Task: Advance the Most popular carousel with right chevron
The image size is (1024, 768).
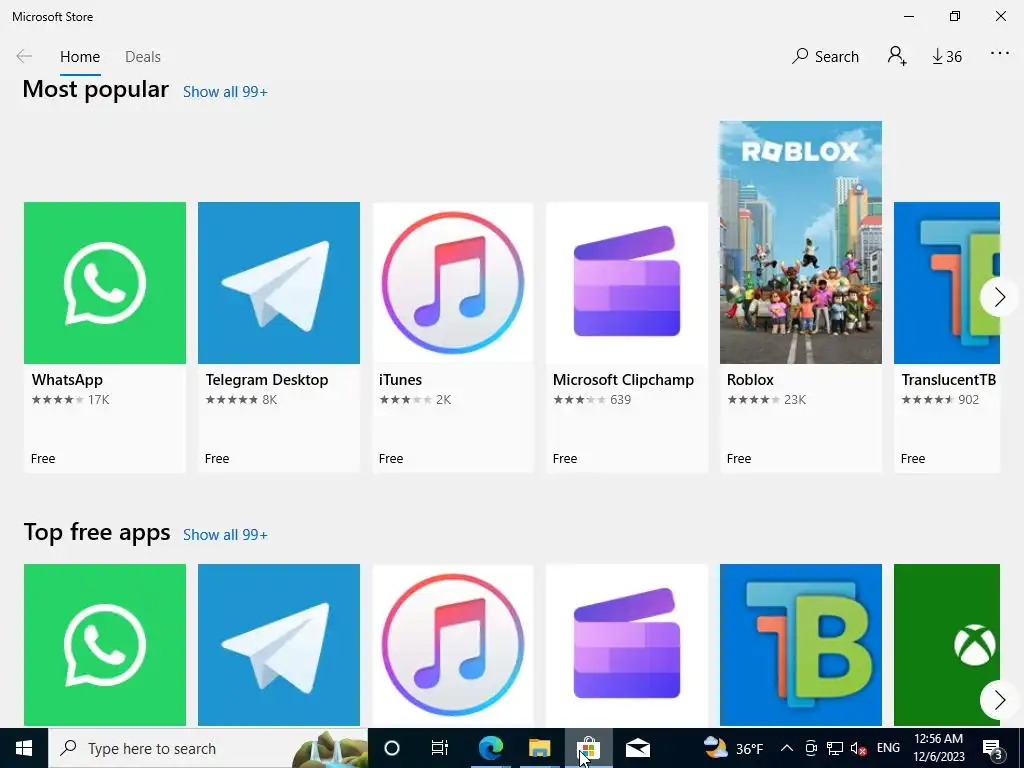Action: (x=999, y=297)
